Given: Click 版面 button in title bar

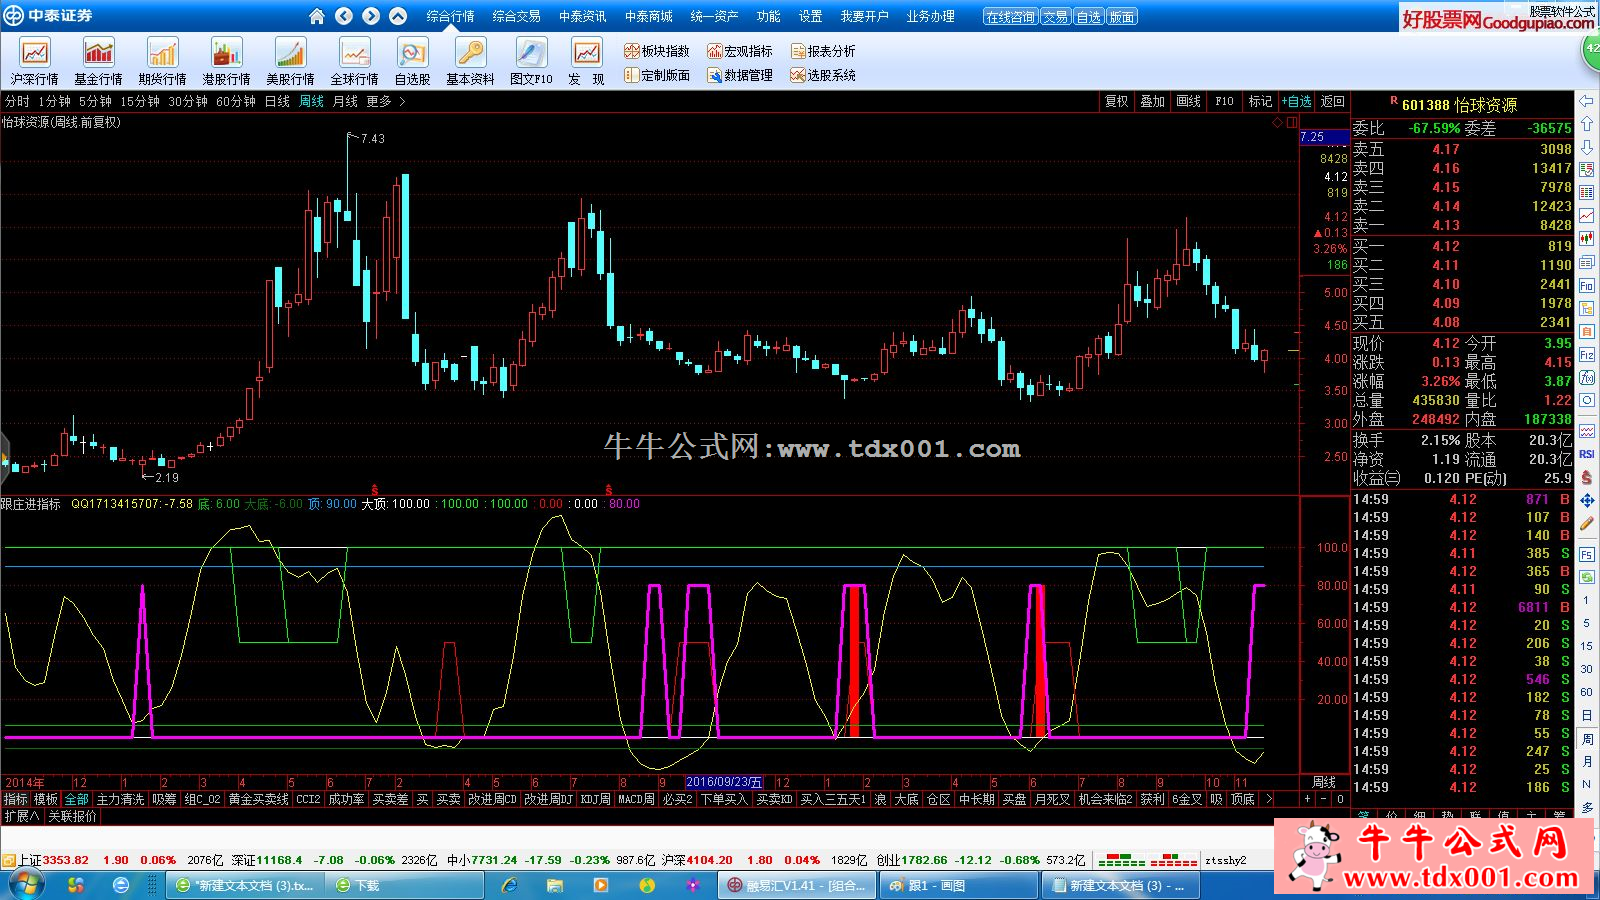Looking at the screenshot, I should point(1122,17).
